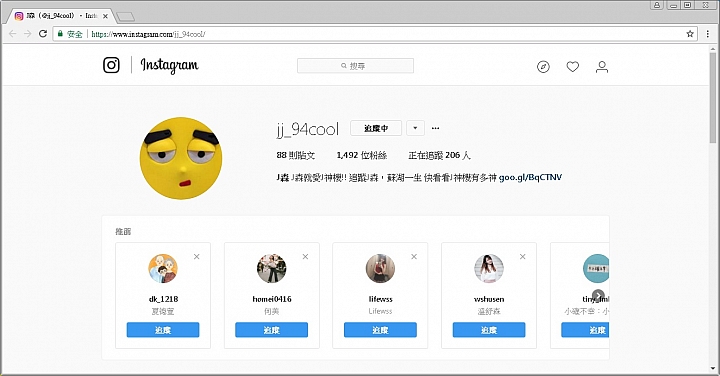720x376 pixels.
Task: Open the lifewss username link
Action: [x=381, y=299]
